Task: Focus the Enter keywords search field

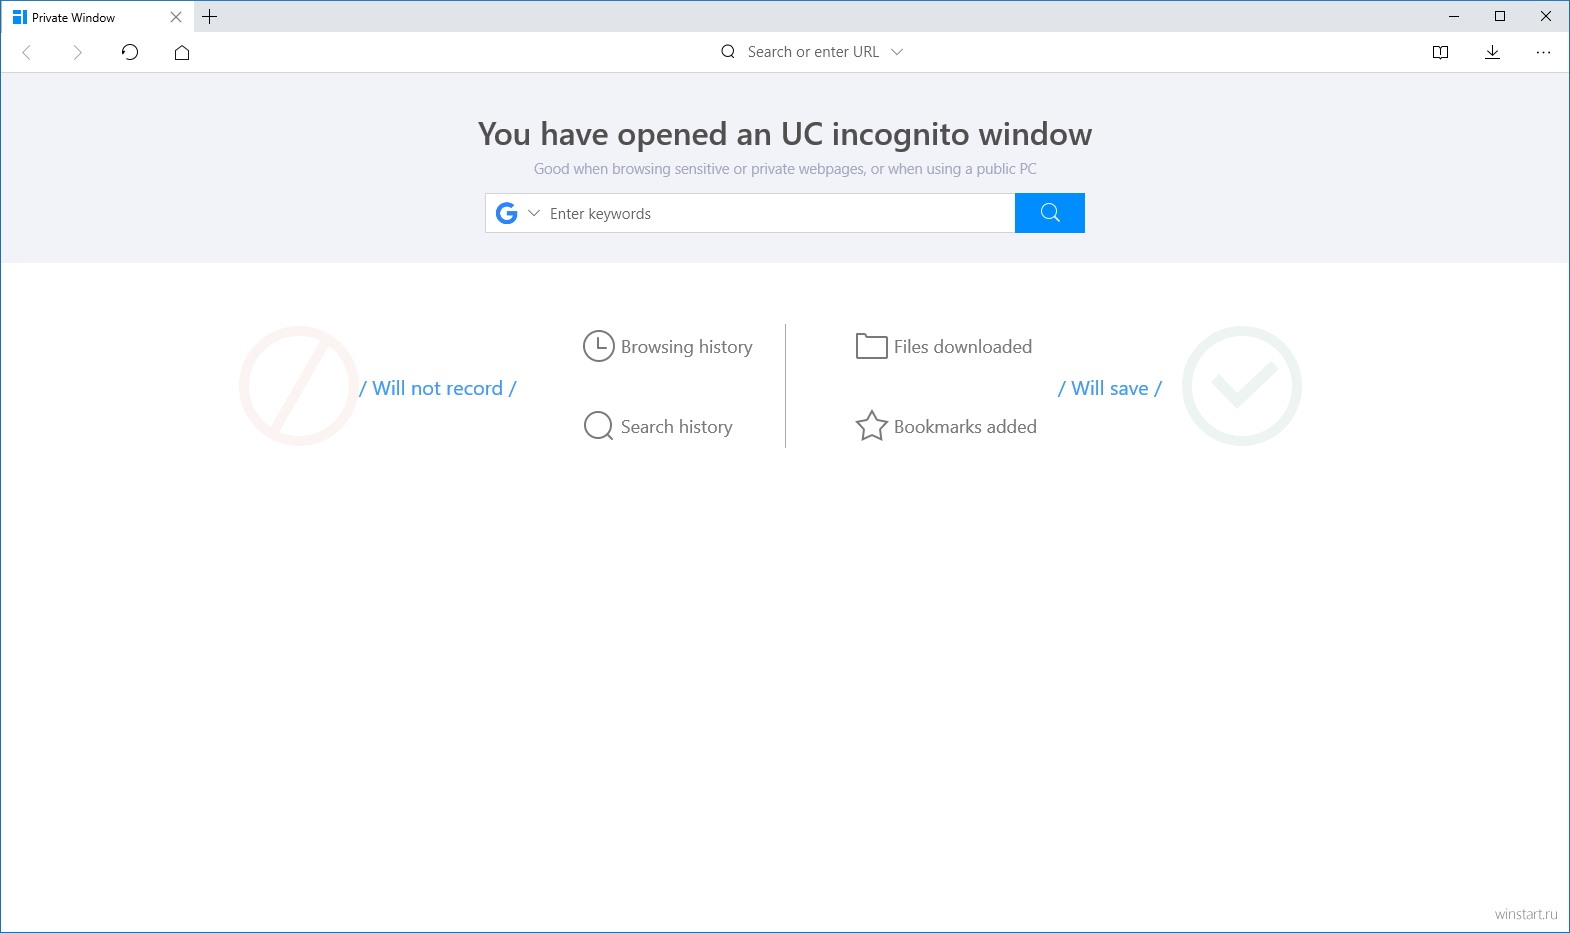Action: point(780,213)
